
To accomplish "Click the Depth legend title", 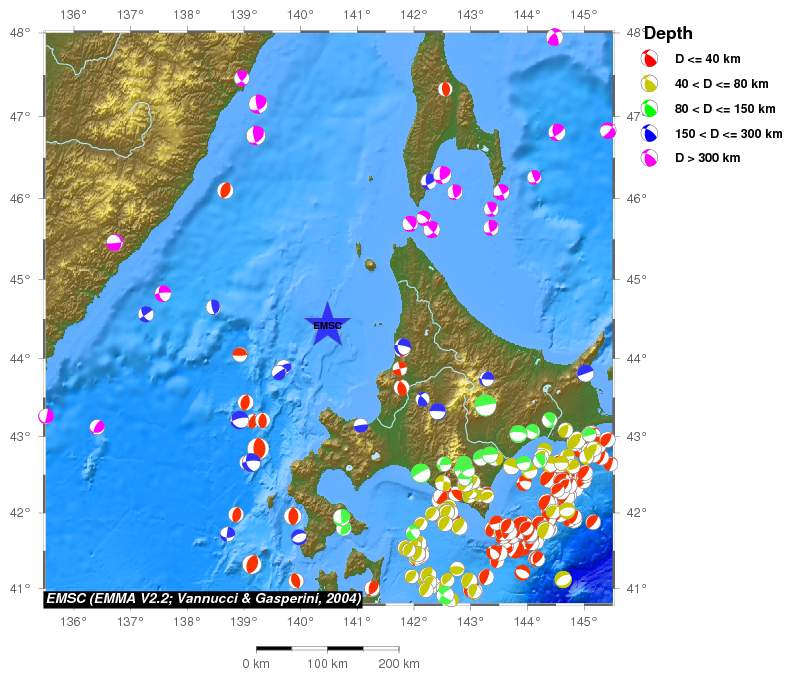I will [668, 34].
